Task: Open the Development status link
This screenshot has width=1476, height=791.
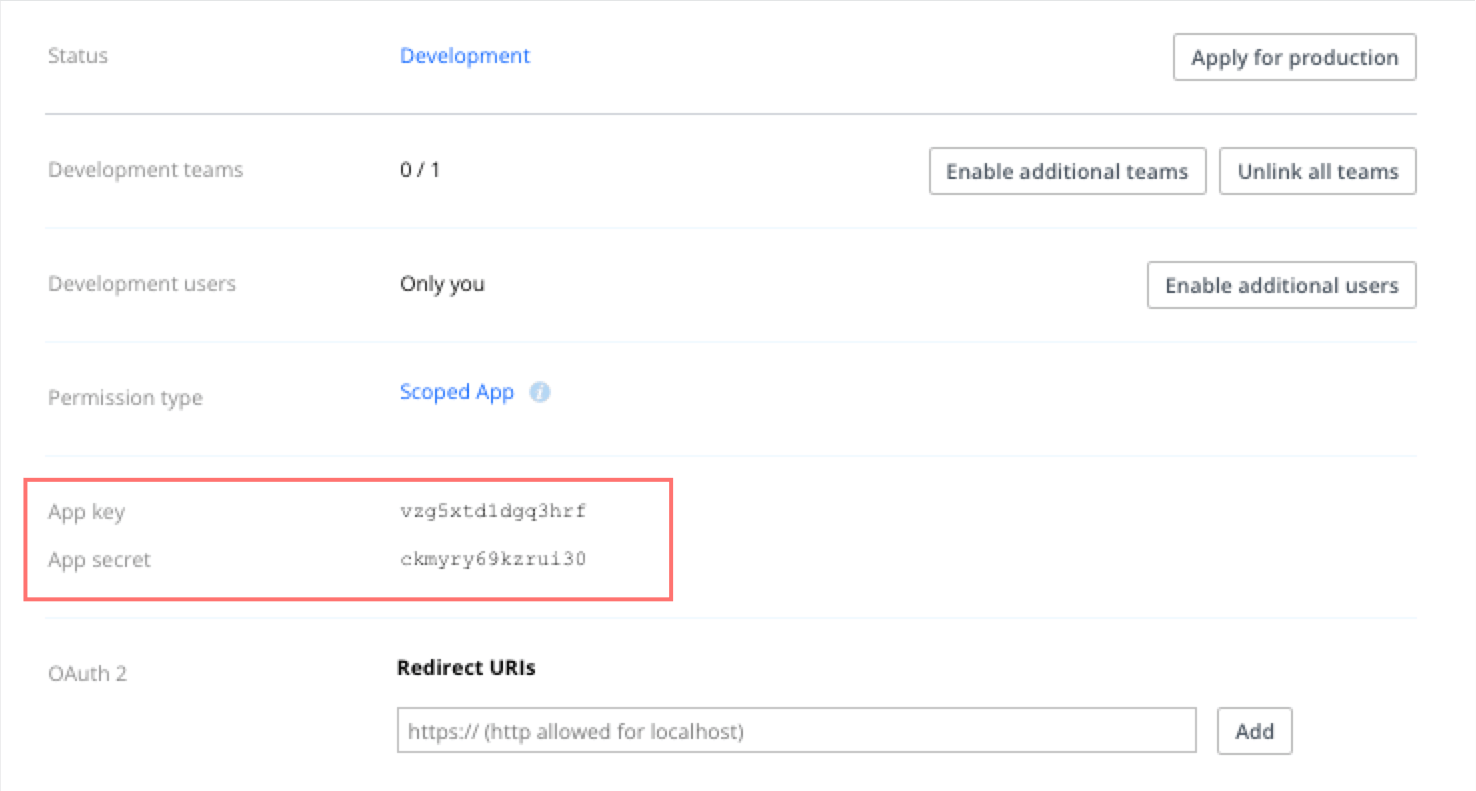Action: click(x=465, y=56)
